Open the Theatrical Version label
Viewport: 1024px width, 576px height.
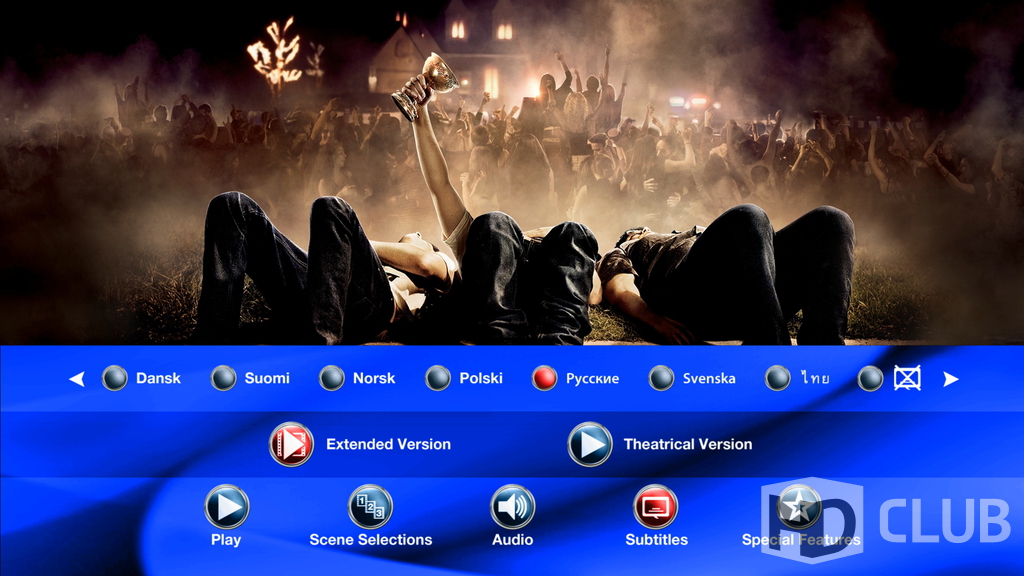click(688, 444)
